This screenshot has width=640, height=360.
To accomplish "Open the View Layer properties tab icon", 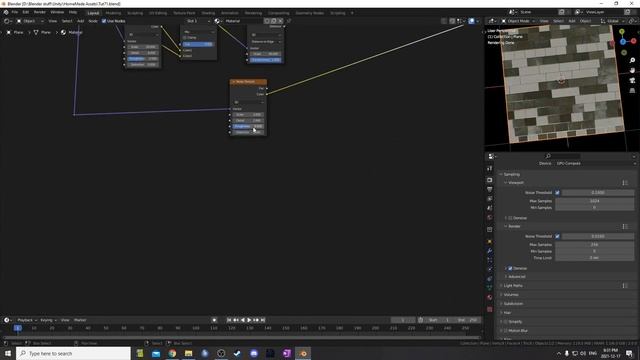I will [490, 199].
